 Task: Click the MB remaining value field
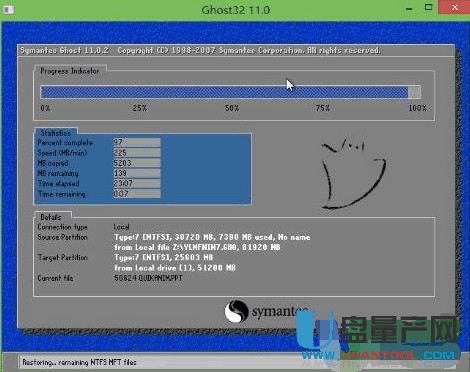tap(137, 173)
